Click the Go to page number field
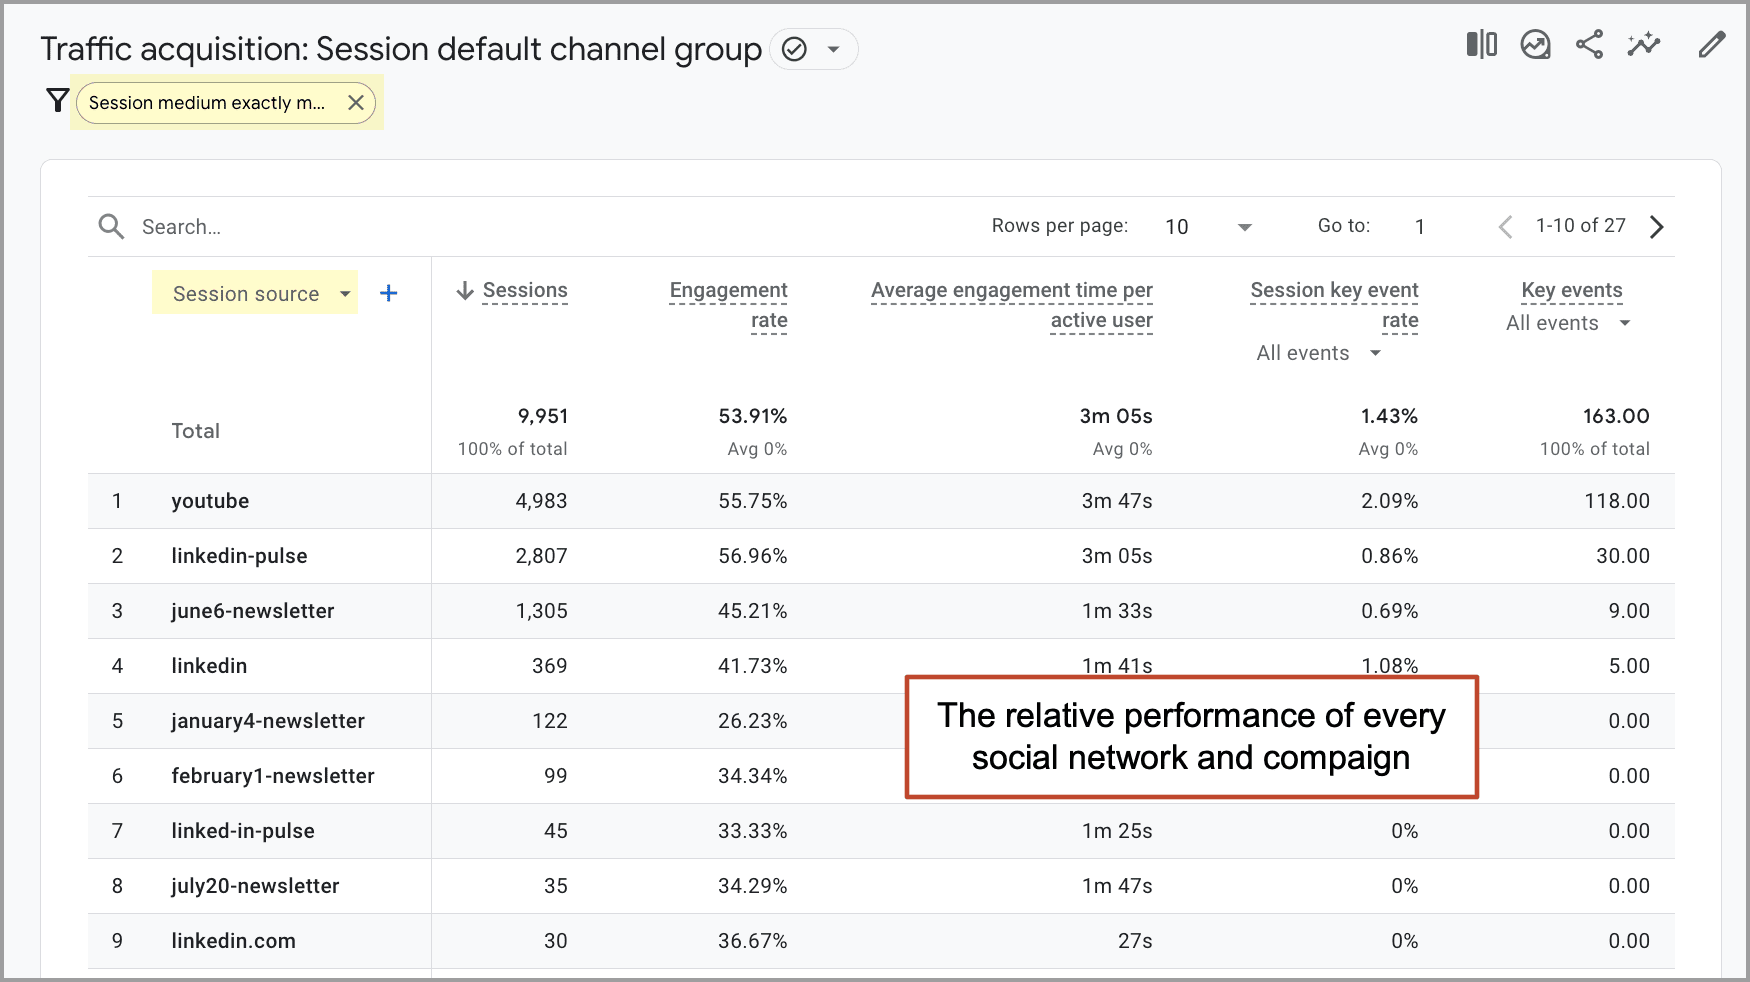1750x982 pixels. click(x=1419, y=227)
